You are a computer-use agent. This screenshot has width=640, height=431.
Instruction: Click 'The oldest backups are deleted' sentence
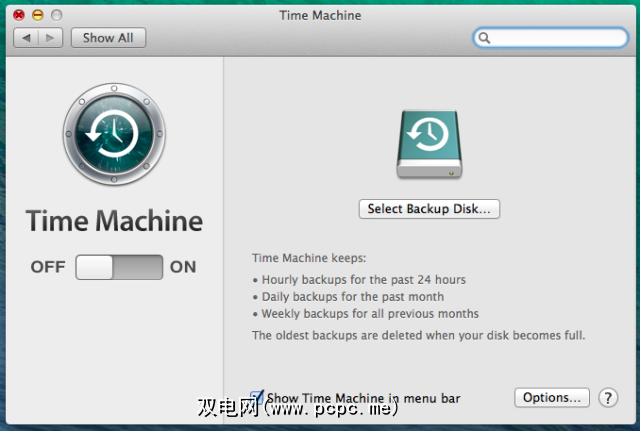pyautogui.click(x=418, y=335)
